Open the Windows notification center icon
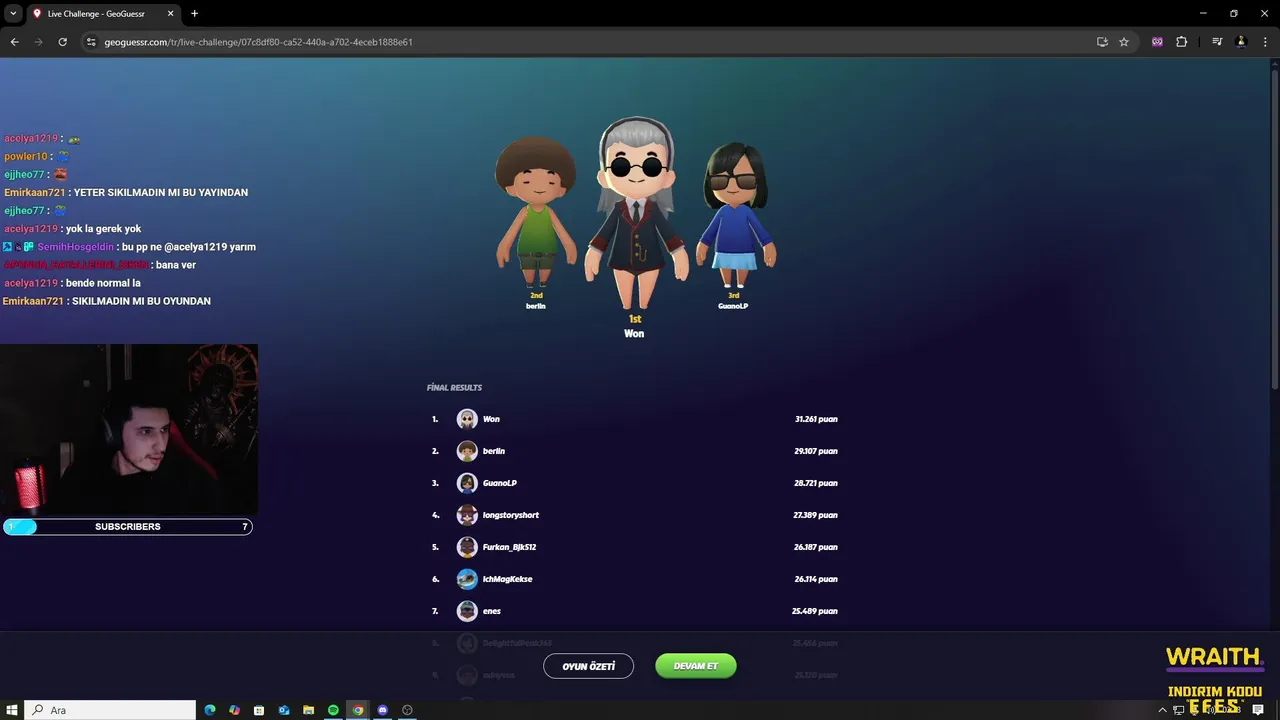The height and width of the screenshot is (720, 1280). tap(1258, 710)
